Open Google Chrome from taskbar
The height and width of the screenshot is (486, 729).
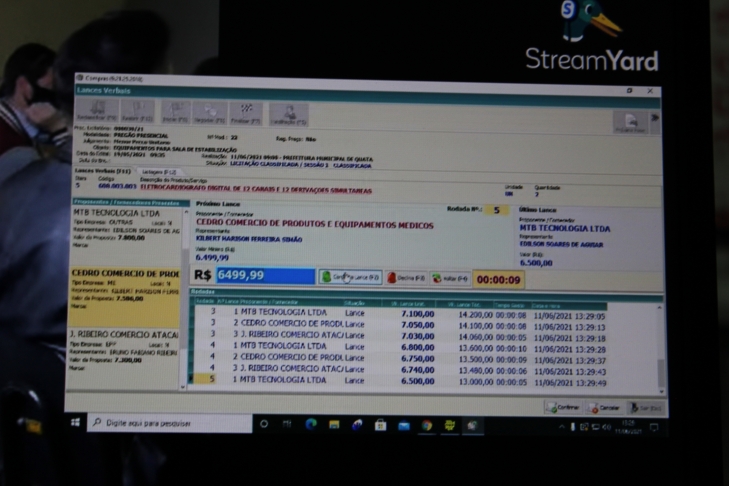[427, 426]
